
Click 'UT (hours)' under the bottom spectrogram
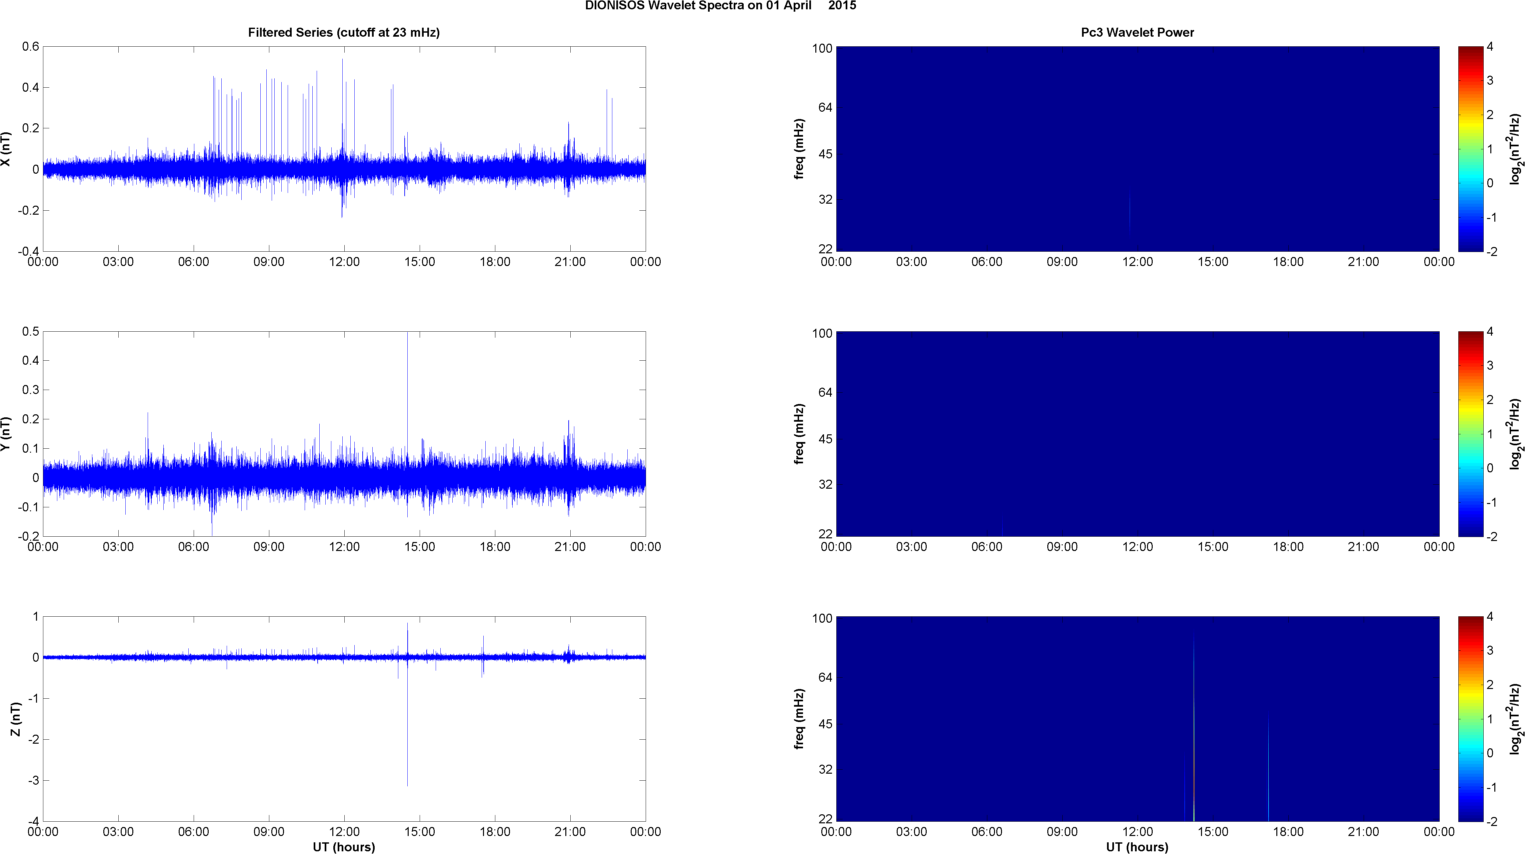[1137, 847]
